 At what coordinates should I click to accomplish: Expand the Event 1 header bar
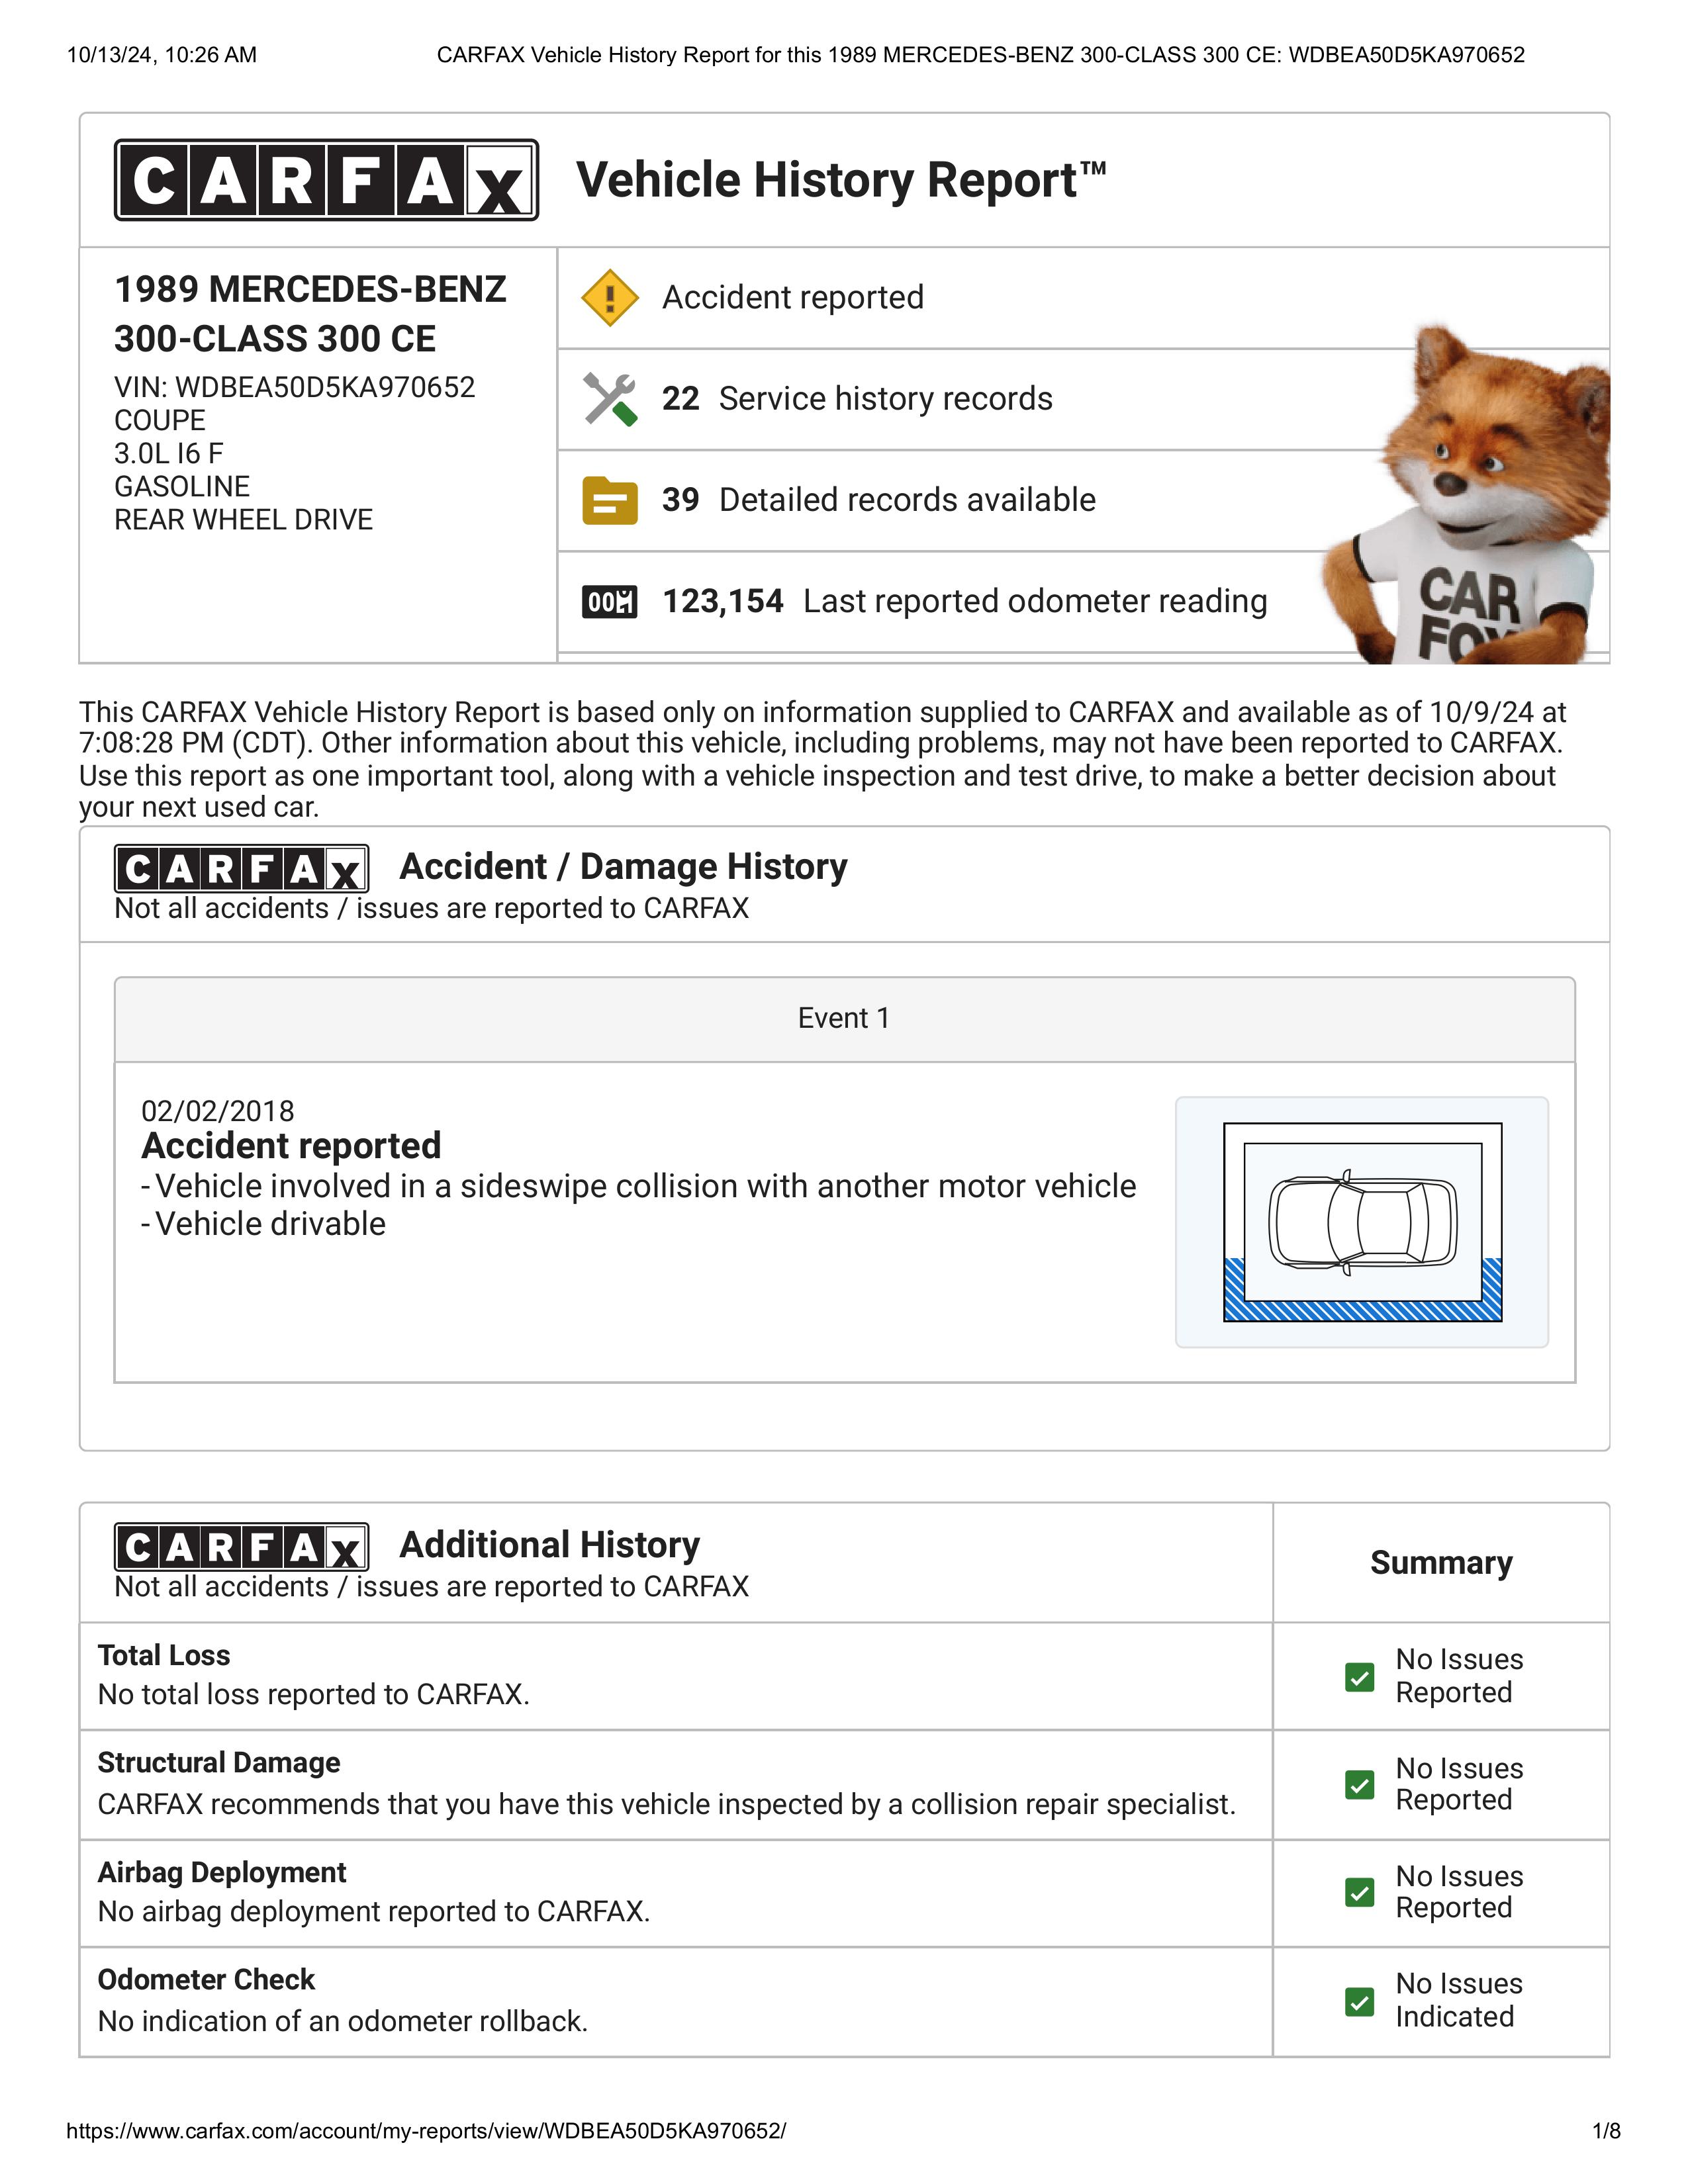[x=844, y=1019]
